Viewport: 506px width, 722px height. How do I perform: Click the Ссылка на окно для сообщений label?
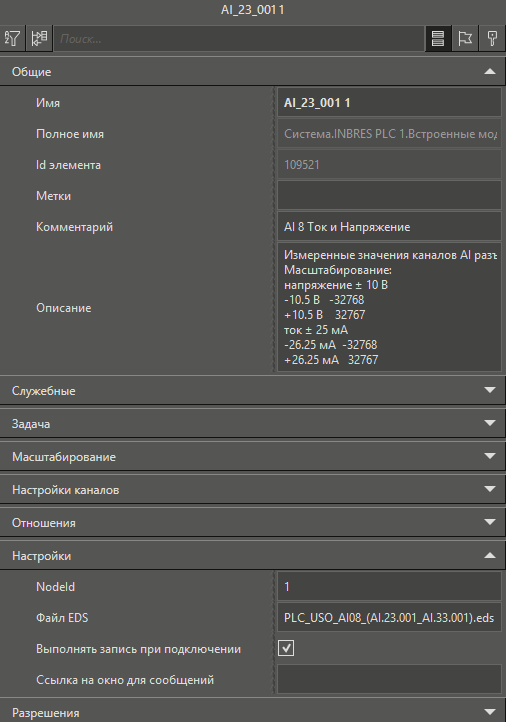pos(125,680)
